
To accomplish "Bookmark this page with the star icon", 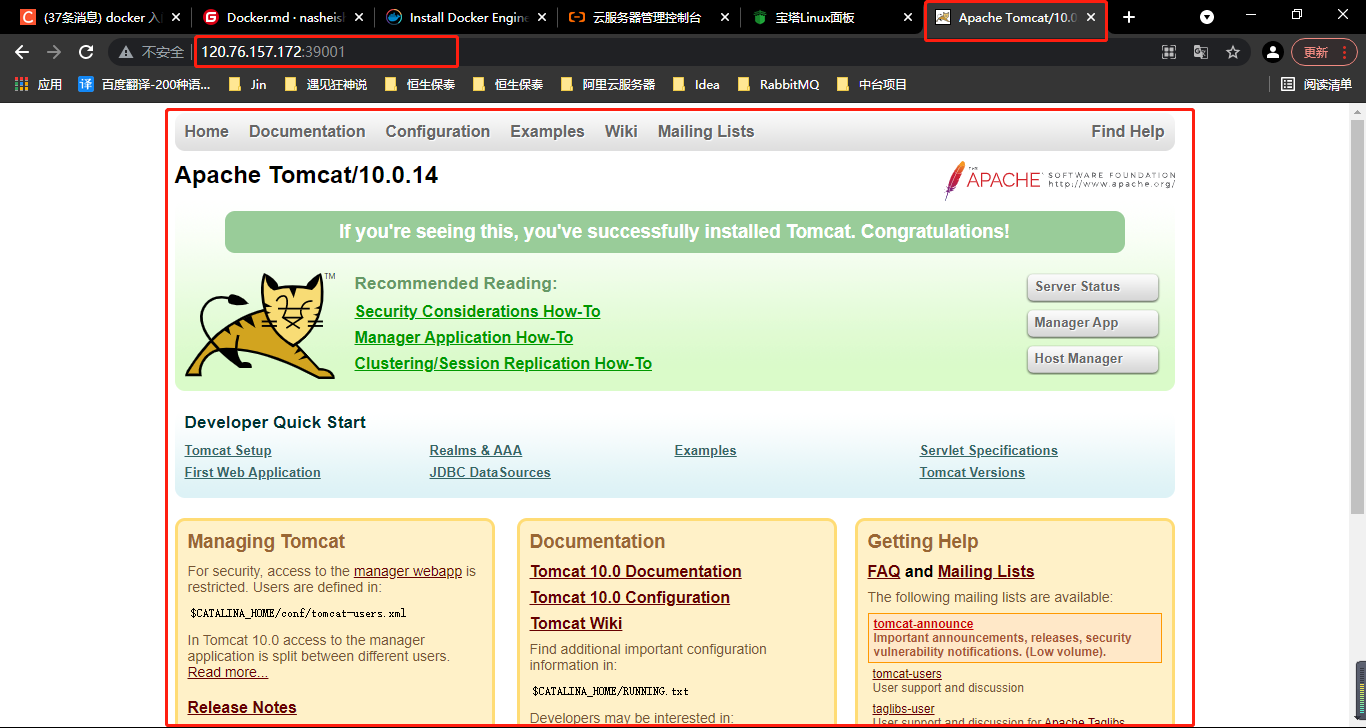I will 1233,52.
